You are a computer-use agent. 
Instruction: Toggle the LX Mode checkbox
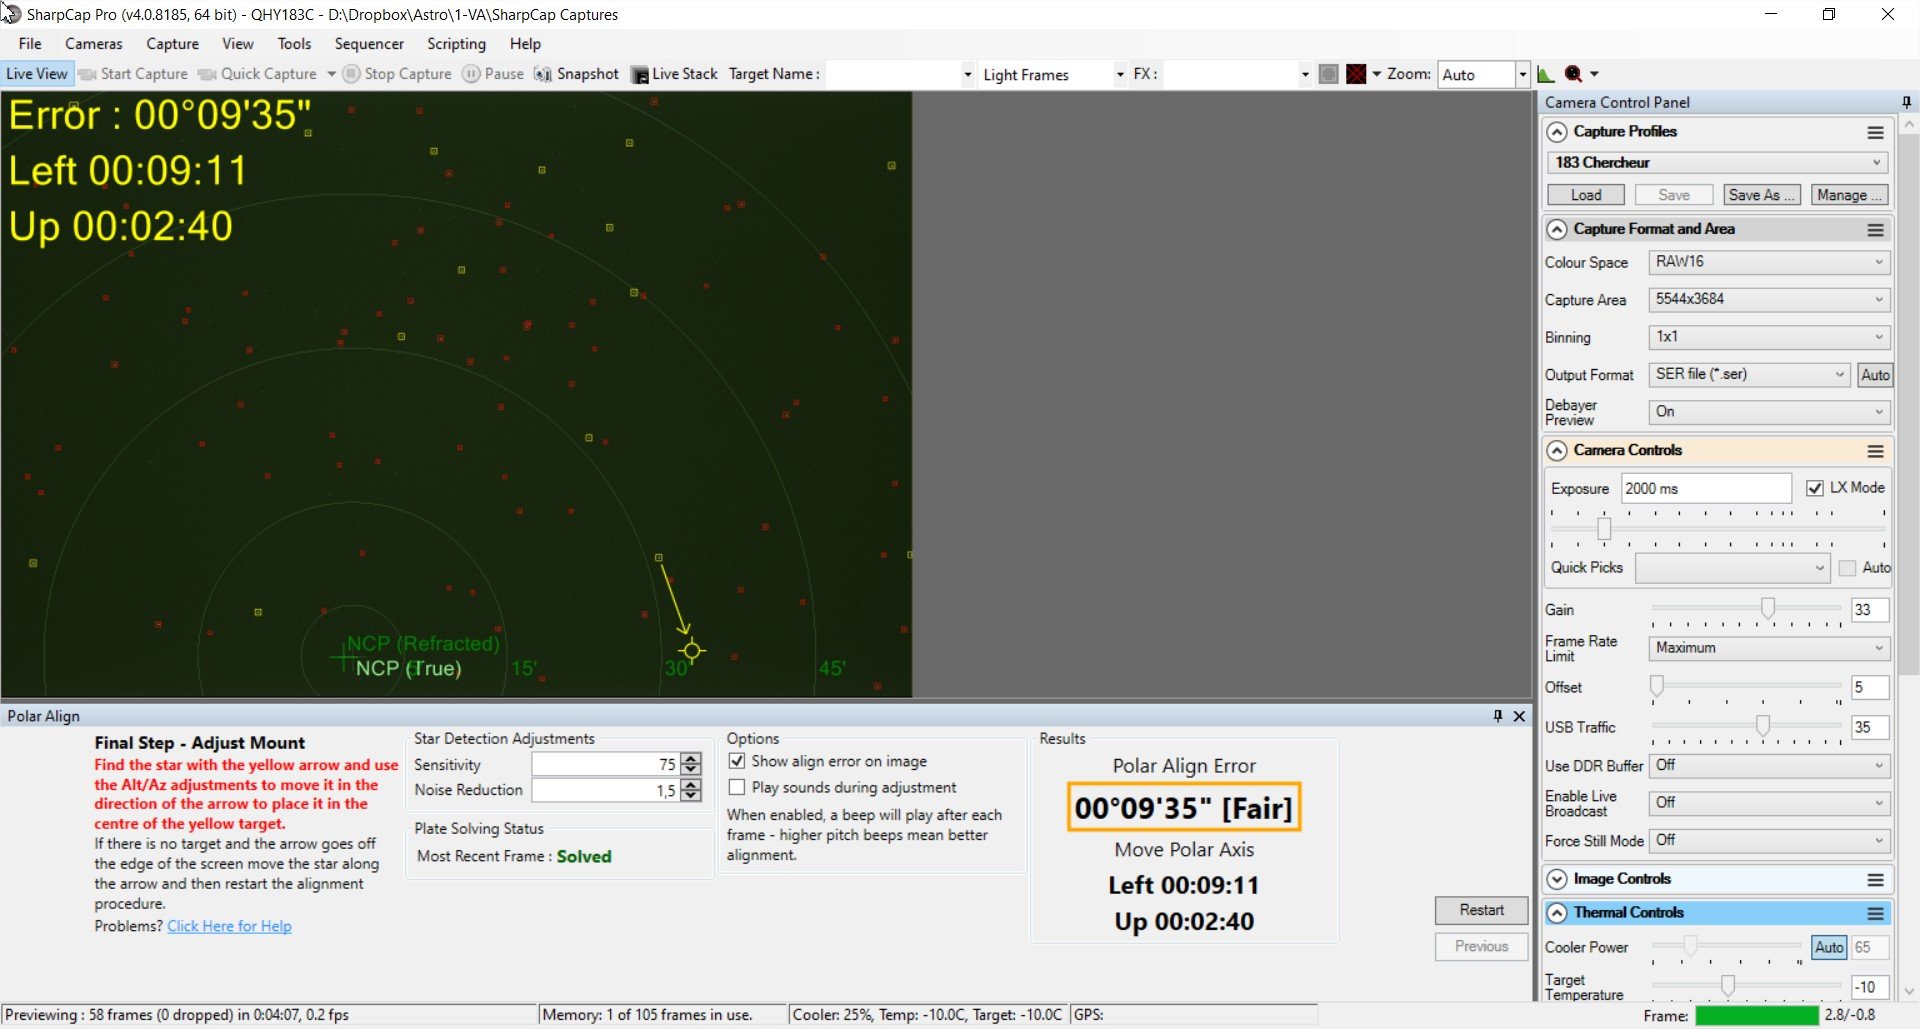tap(1815, 488)
